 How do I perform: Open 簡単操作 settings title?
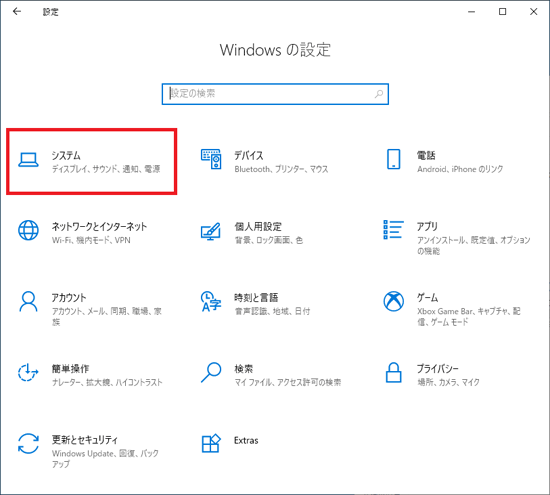point(70,368)
